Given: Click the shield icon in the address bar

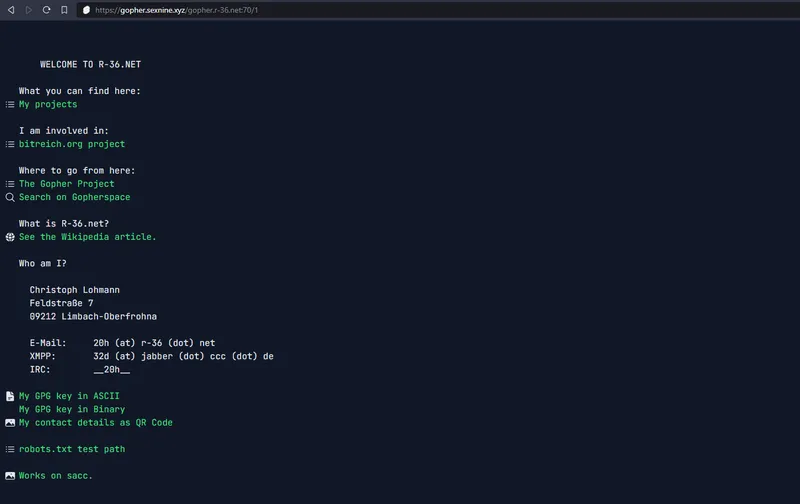Looking at the screenshot, I should pyautogui.click(x=87, y=10).
